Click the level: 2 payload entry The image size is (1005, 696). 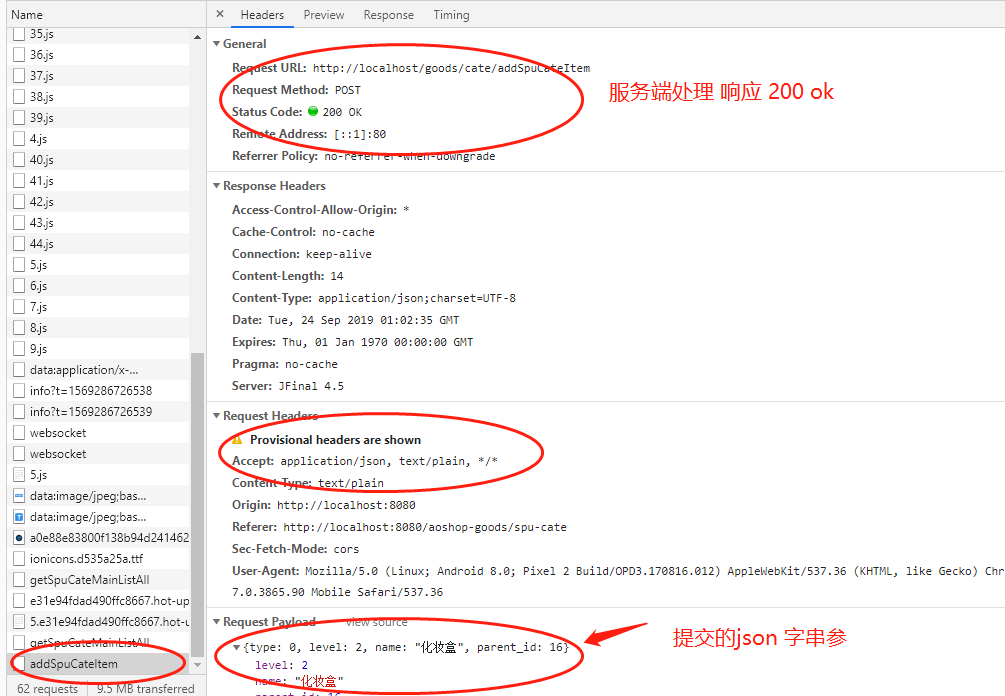[281, 665]
